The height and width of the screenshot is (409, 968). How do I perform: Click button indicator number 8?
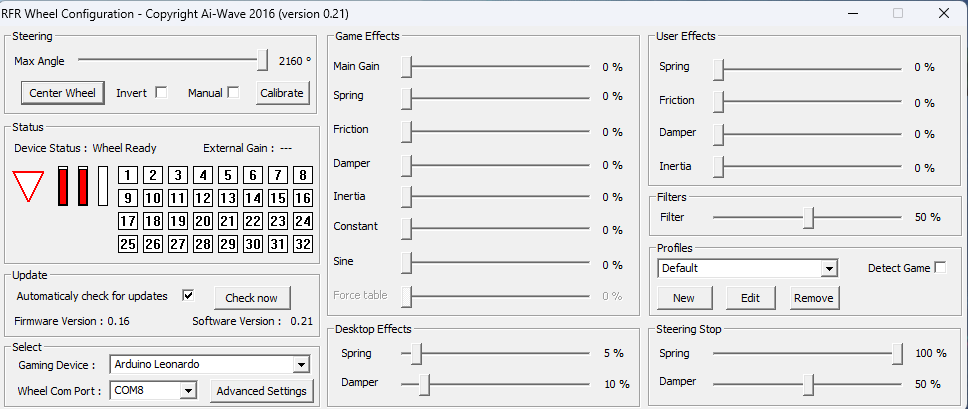click(303, 175)
